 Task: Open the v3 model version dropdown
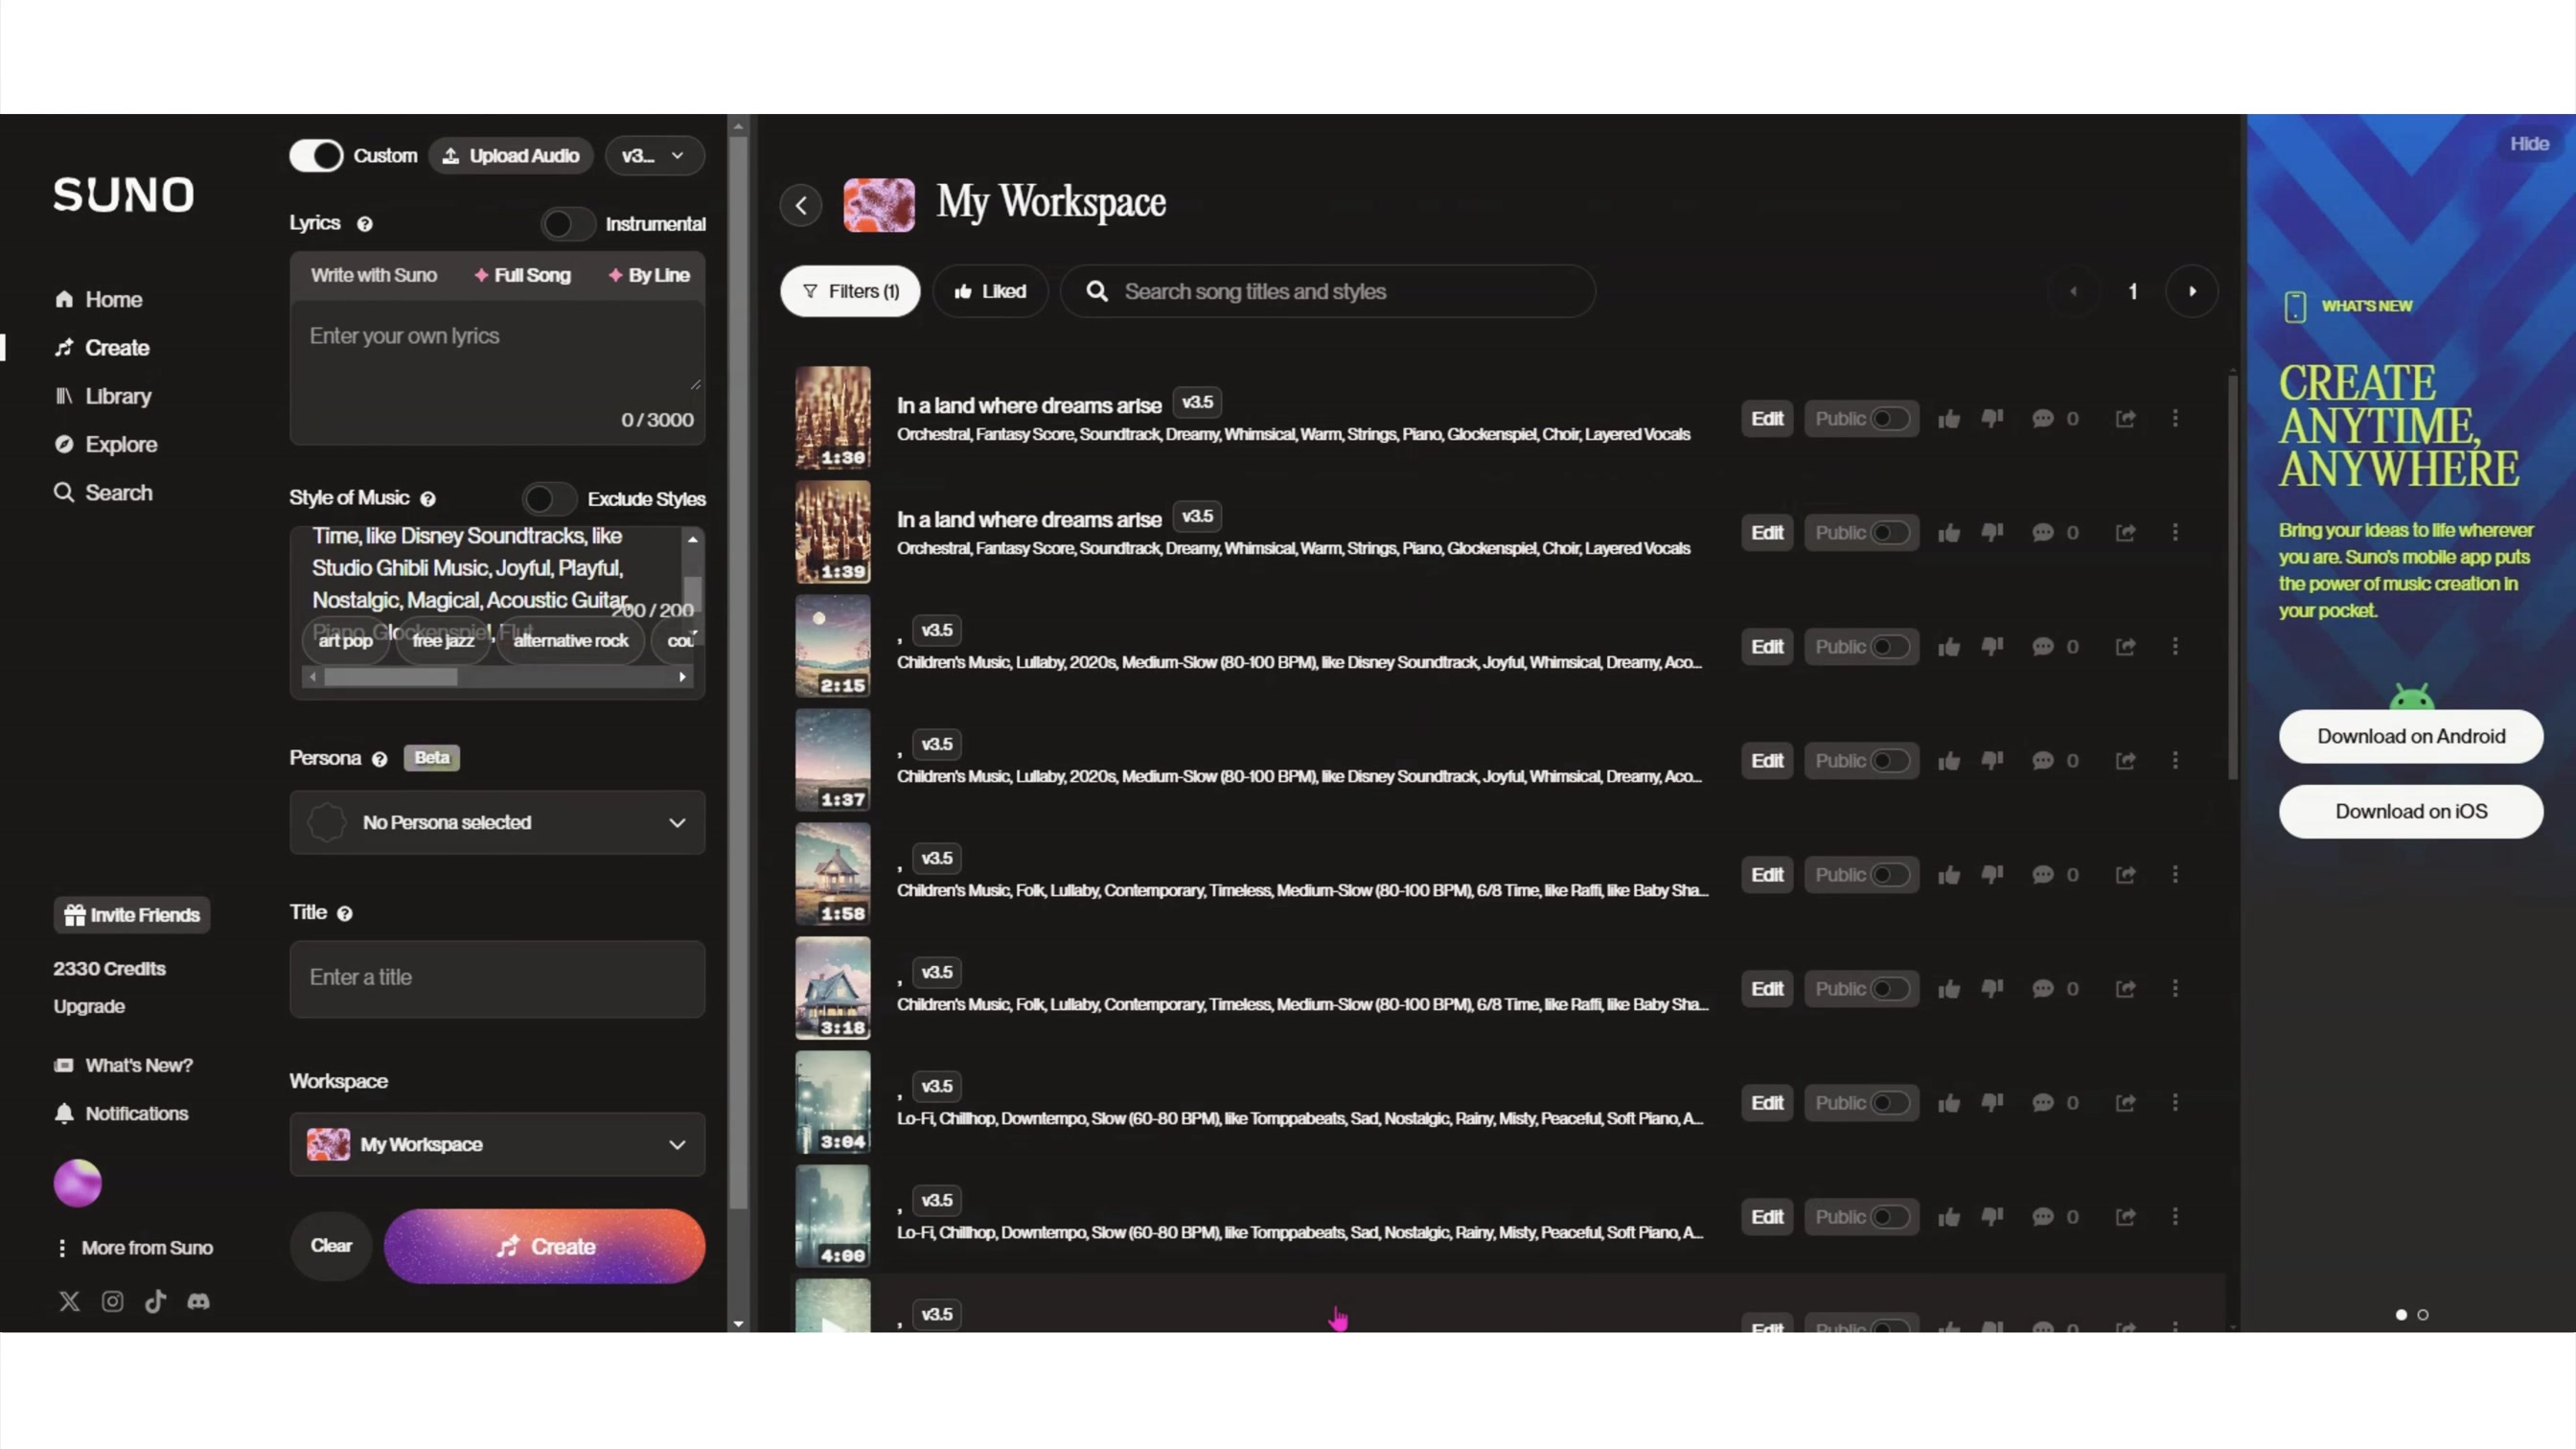[x=655, y=156]
